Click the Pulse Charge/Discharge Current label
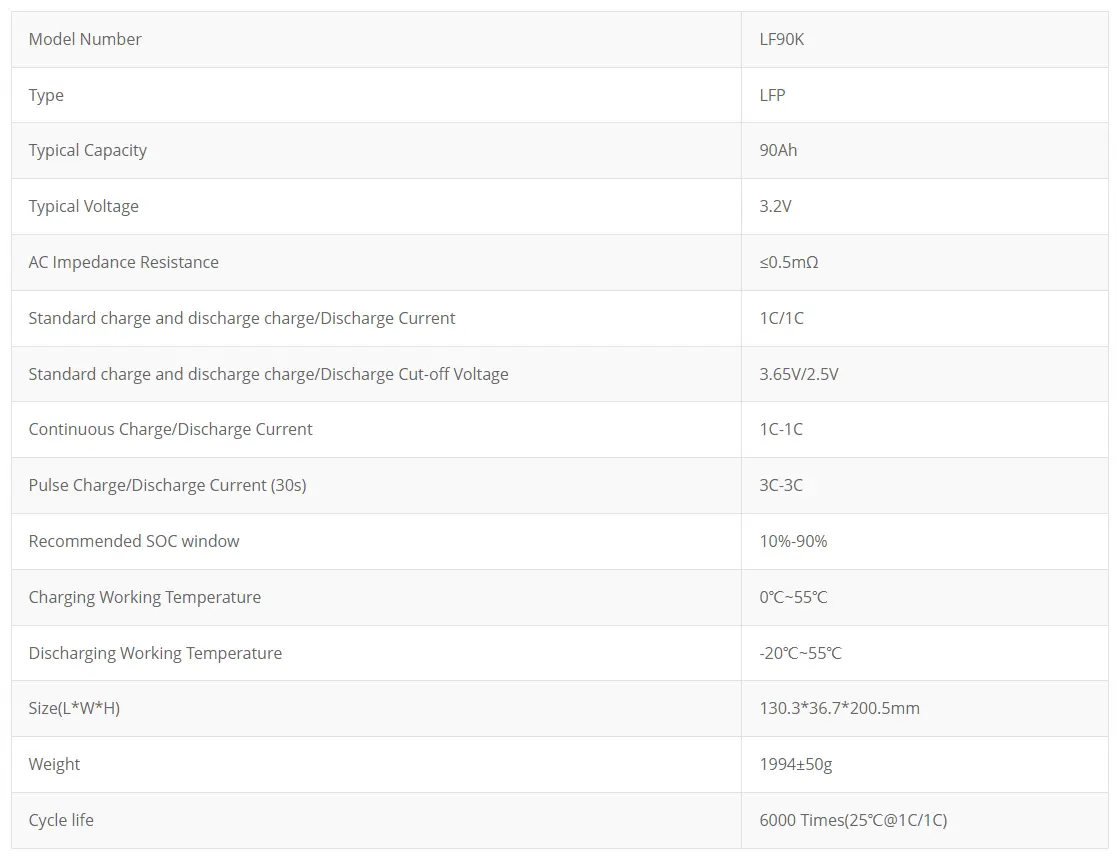The height and width of the screenshot is (861, 1117). coord(168,485)
